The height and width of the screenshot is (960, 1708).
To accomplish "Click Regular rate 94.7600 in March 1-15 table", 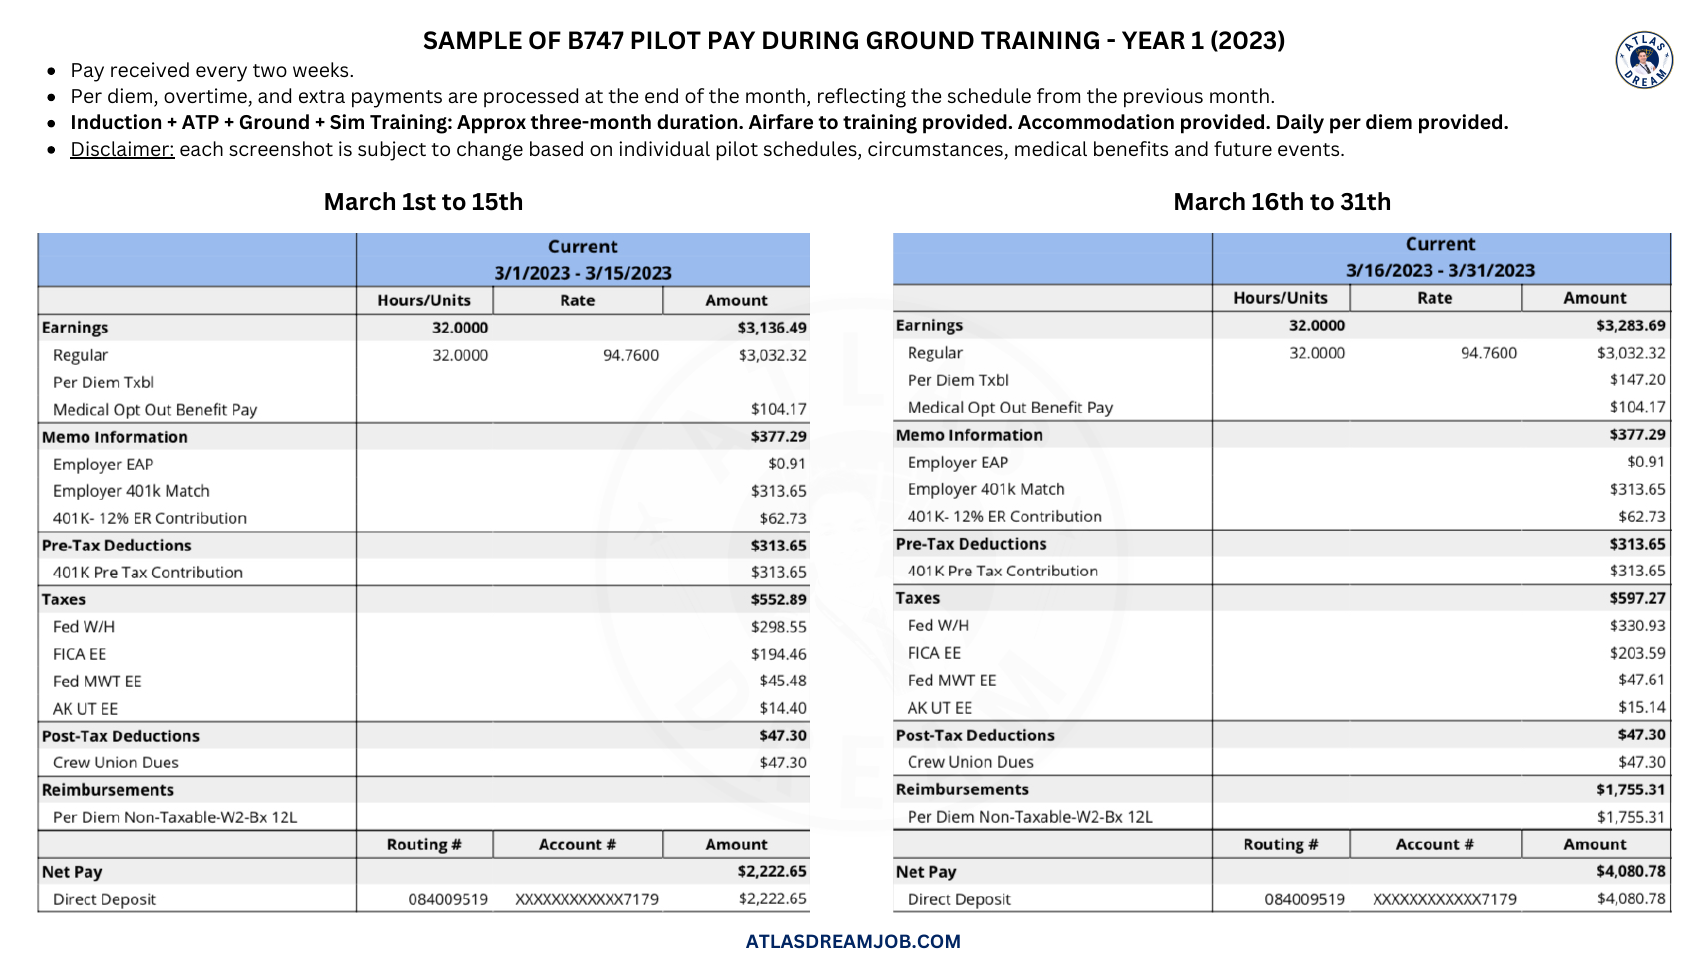I will pos(631,355).
